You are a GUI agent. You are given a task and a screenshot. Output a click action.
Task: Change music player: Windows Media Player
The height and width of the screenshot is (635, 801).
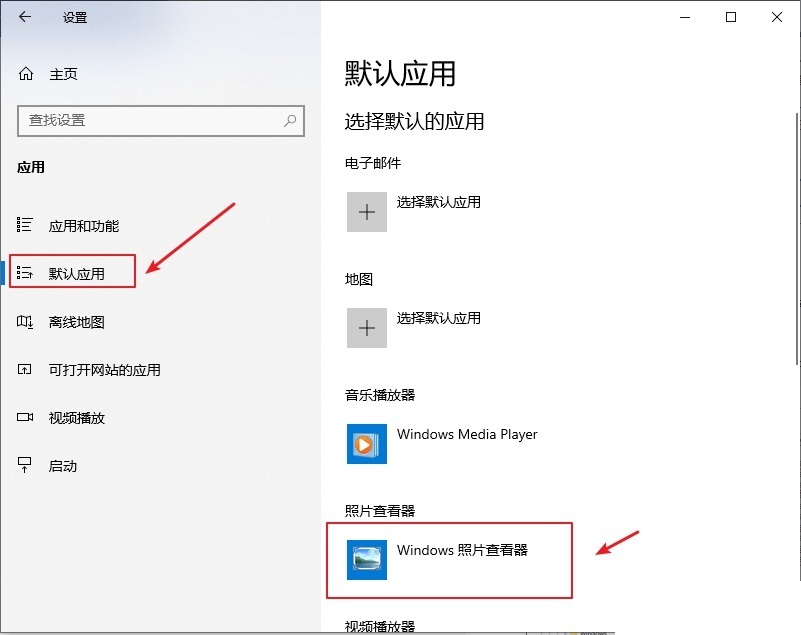click(x=467, y=434)
